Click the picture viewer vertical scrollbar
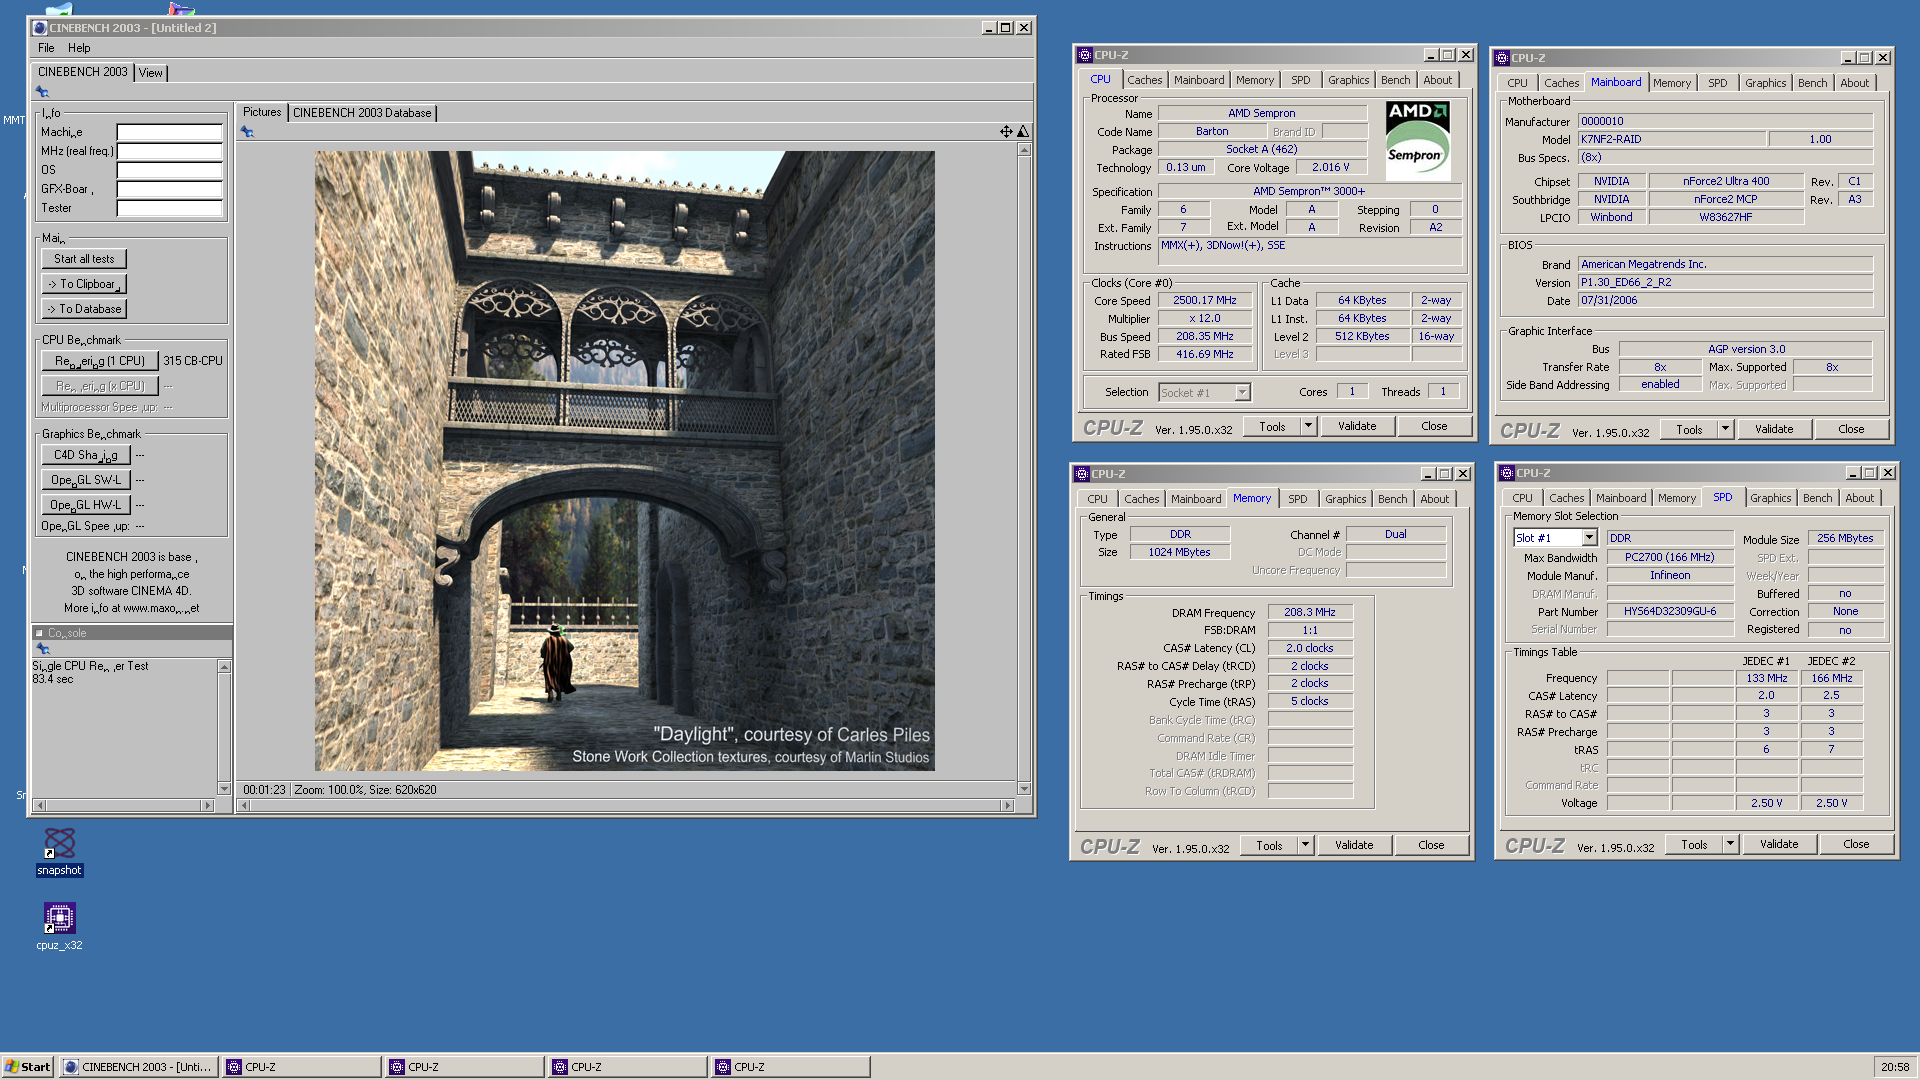This screenshot has width=1920, height=1080. click(x=1024, y=469)
